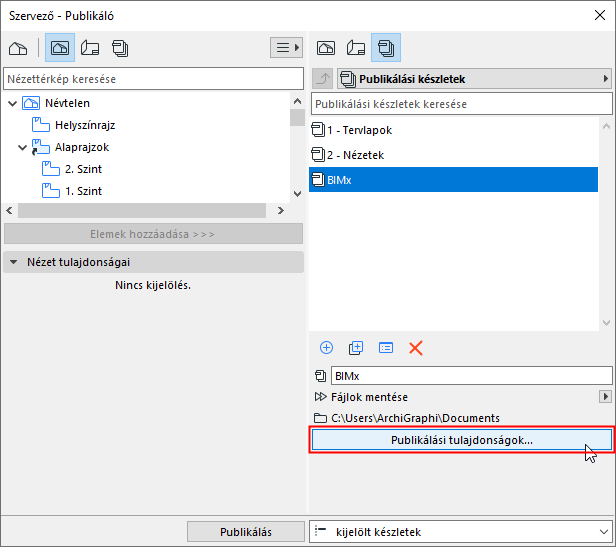The image size is (616, 547).
Task: Click folder icon beside Documents path
Action: pyautogui.click(x=320, y=418)
